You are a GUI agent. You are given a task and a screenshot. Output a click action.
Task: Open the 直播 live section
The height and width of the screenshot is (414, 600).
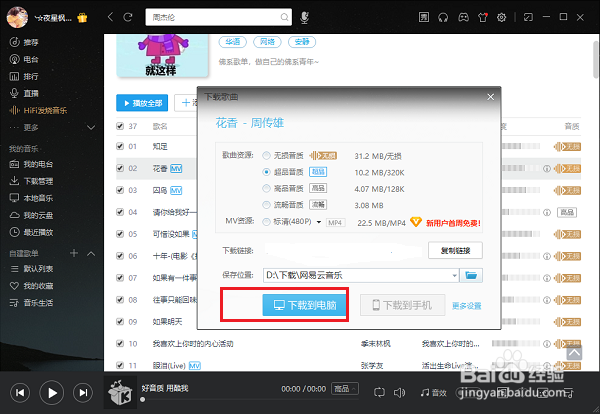pyautogui.click(x=24, y=93)
